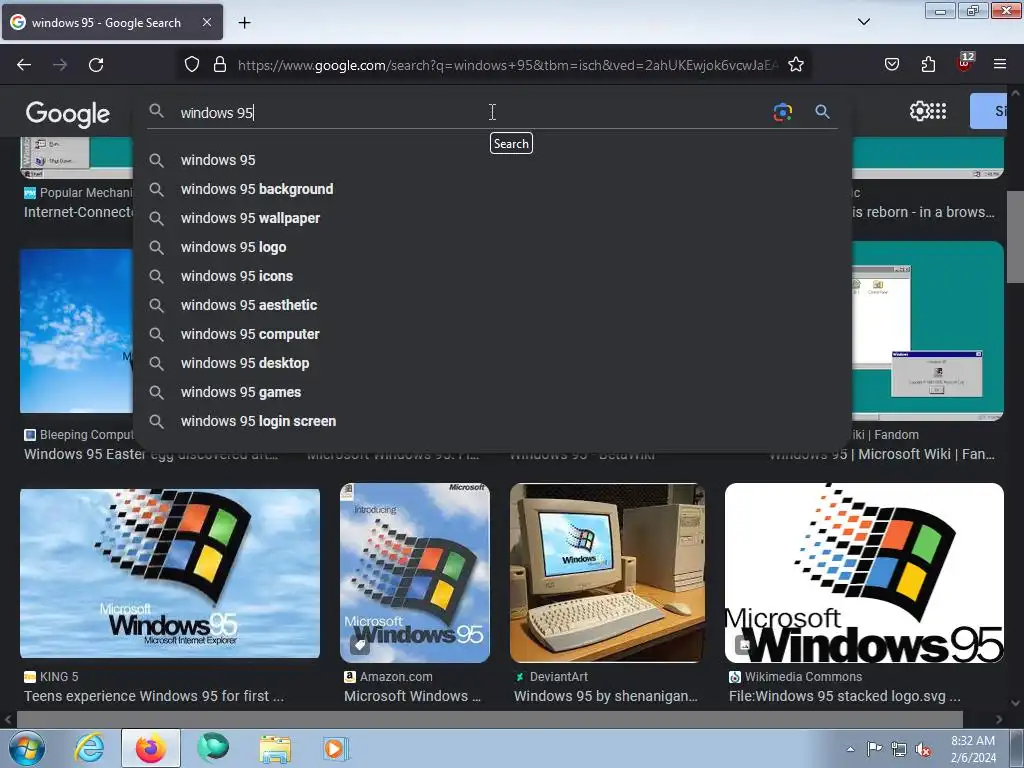The height and width of the screenshot is (768, 1024).
Task: Open the Firefox extensions puzzle icon
Action: click(x=928, y=64)
